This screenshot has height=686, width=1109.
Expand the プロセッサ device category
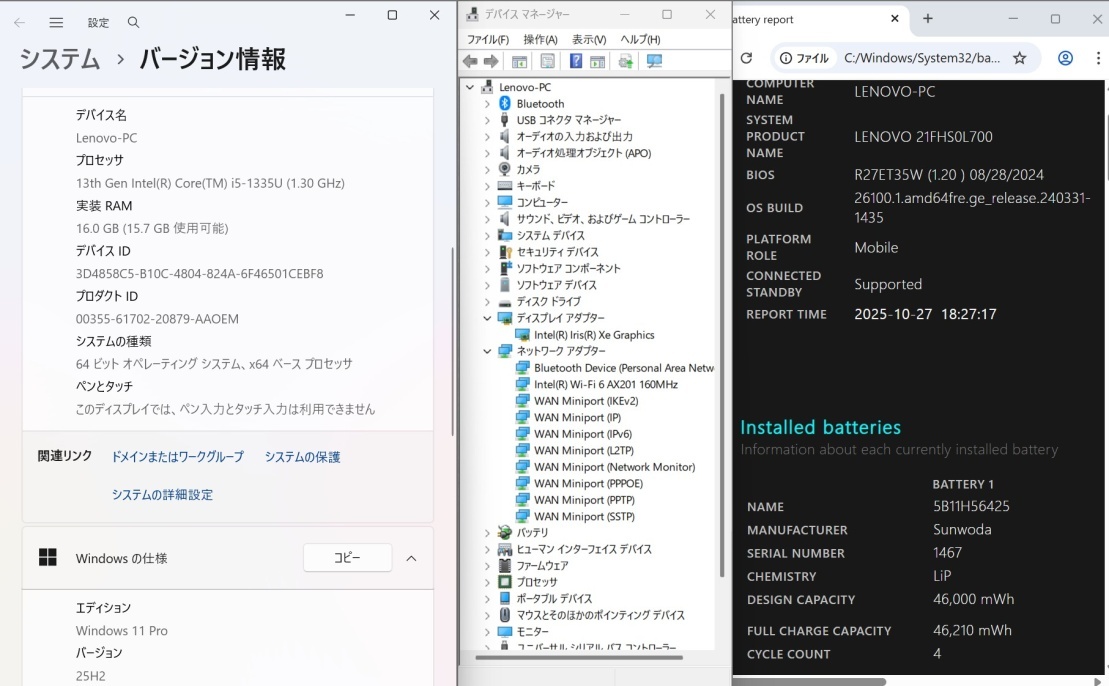pos(487,581)
